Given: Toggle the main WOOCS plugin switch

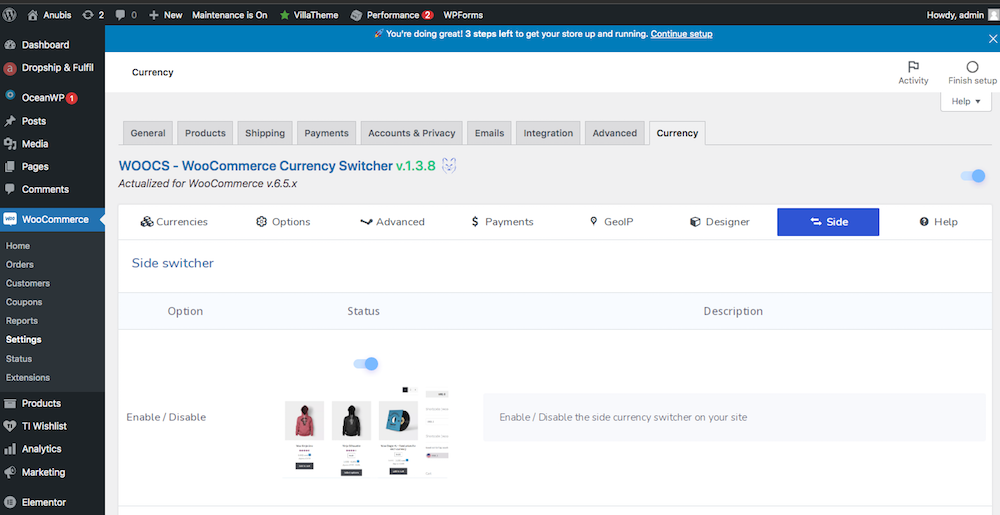Looking at the screenshot, I should 973,176.
